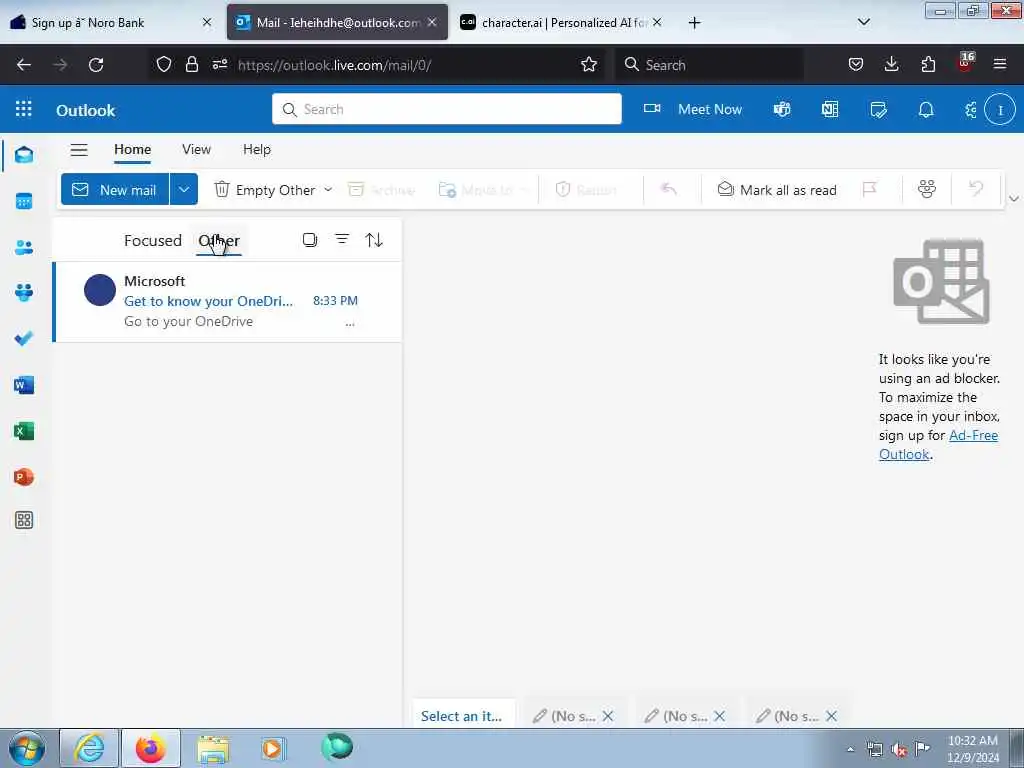Open the sort order arrows

click(374, 240)
